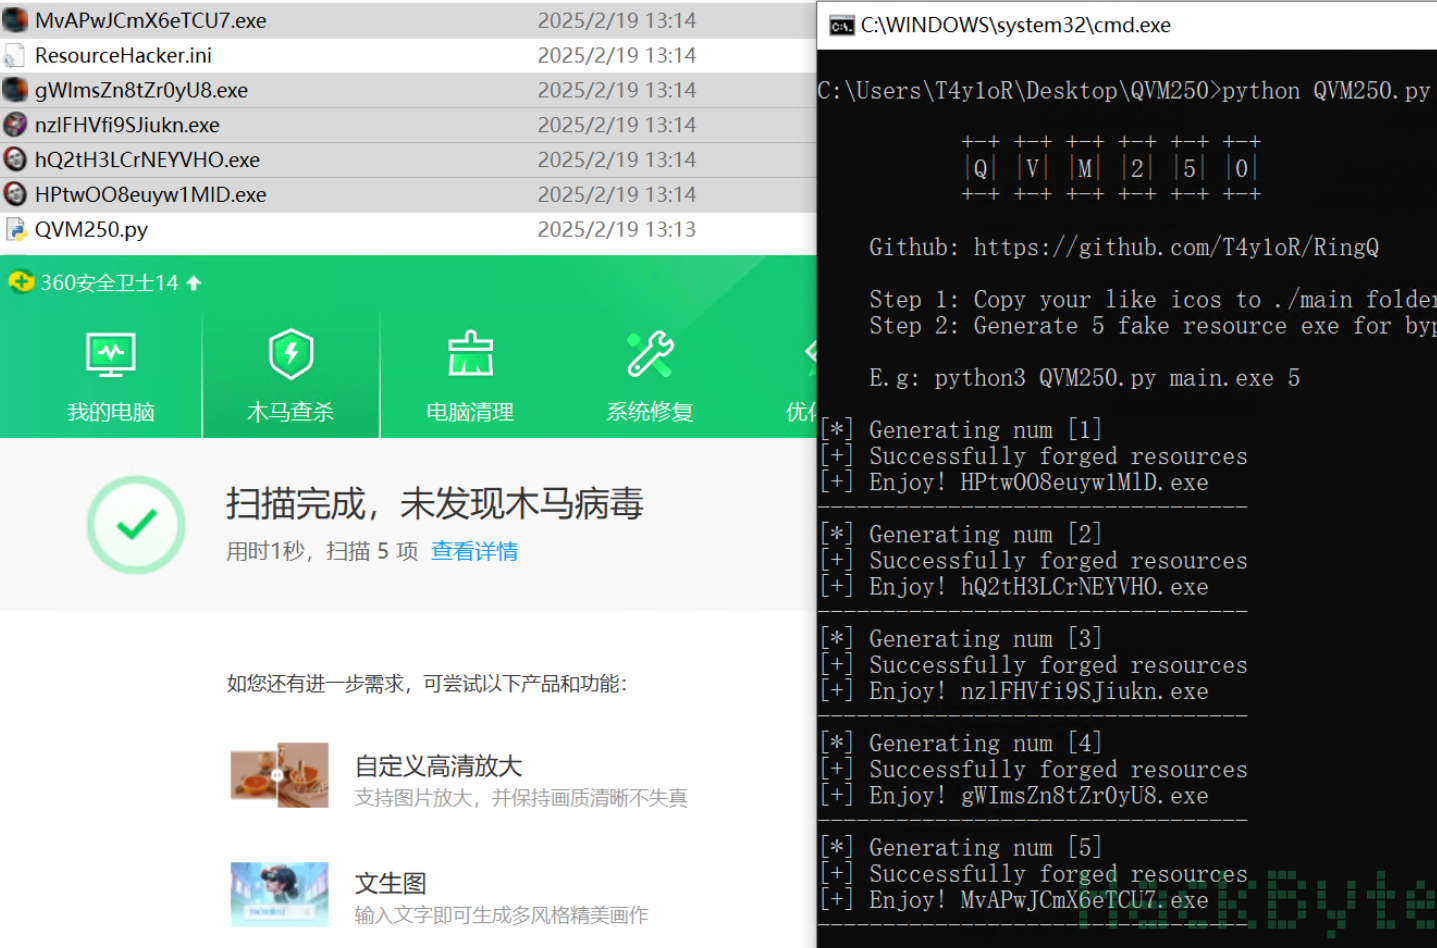Viewport: 1437px width, 948px height.
Task: Open 电脑清理 broom icon
Action: point(470,354)
